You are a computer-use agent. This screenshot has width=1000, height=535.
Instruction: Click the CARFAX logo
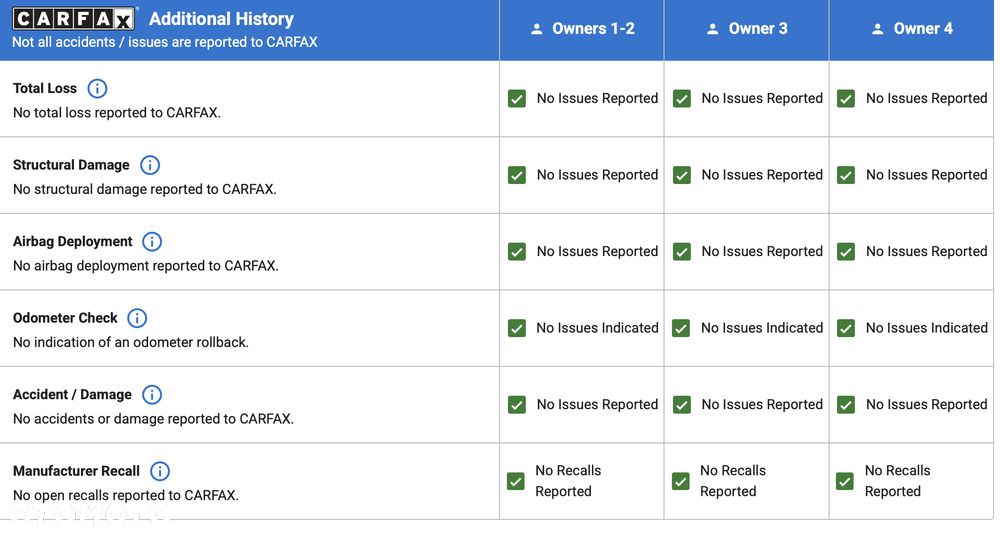coord(73,19)
